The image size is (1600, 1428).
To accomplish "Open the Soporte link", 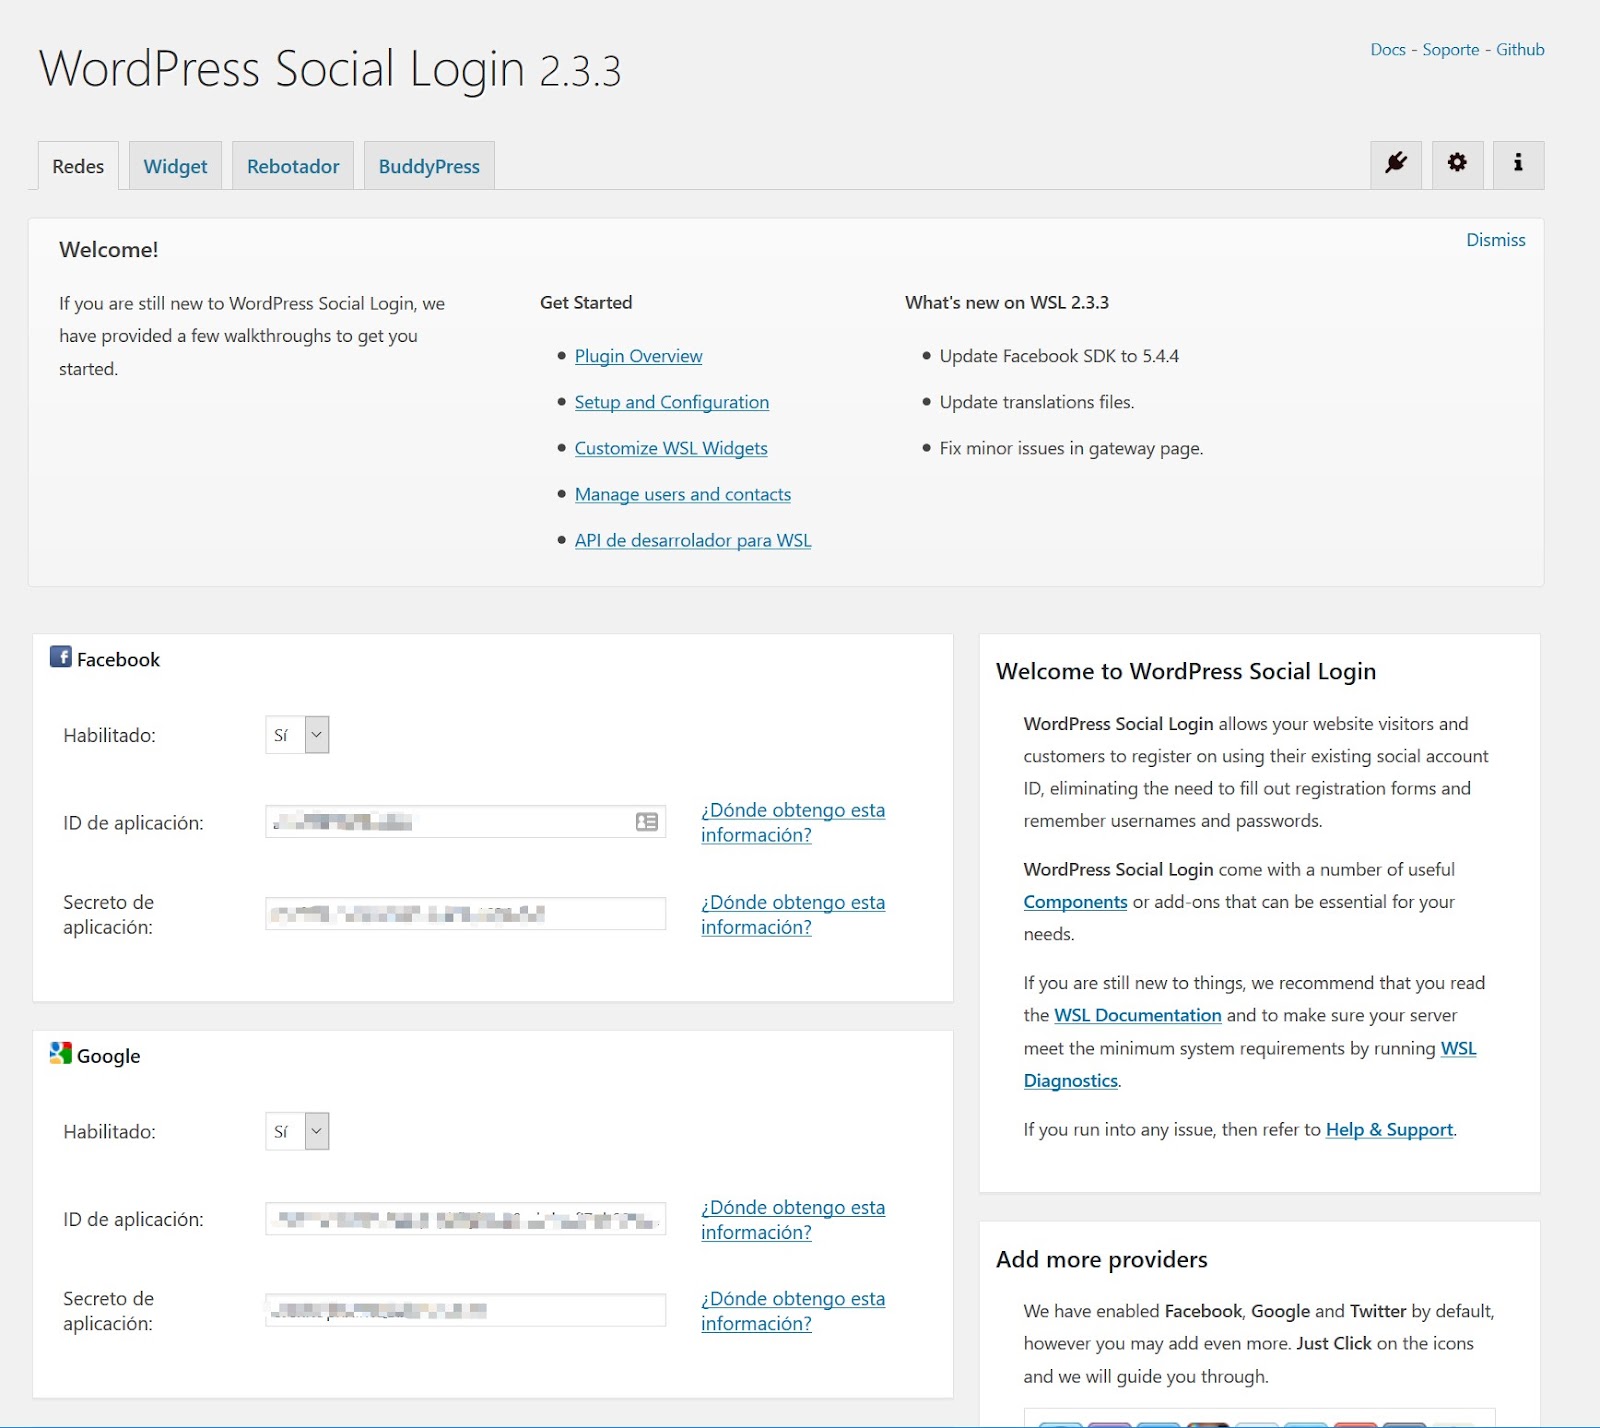I will [1450, 49].
